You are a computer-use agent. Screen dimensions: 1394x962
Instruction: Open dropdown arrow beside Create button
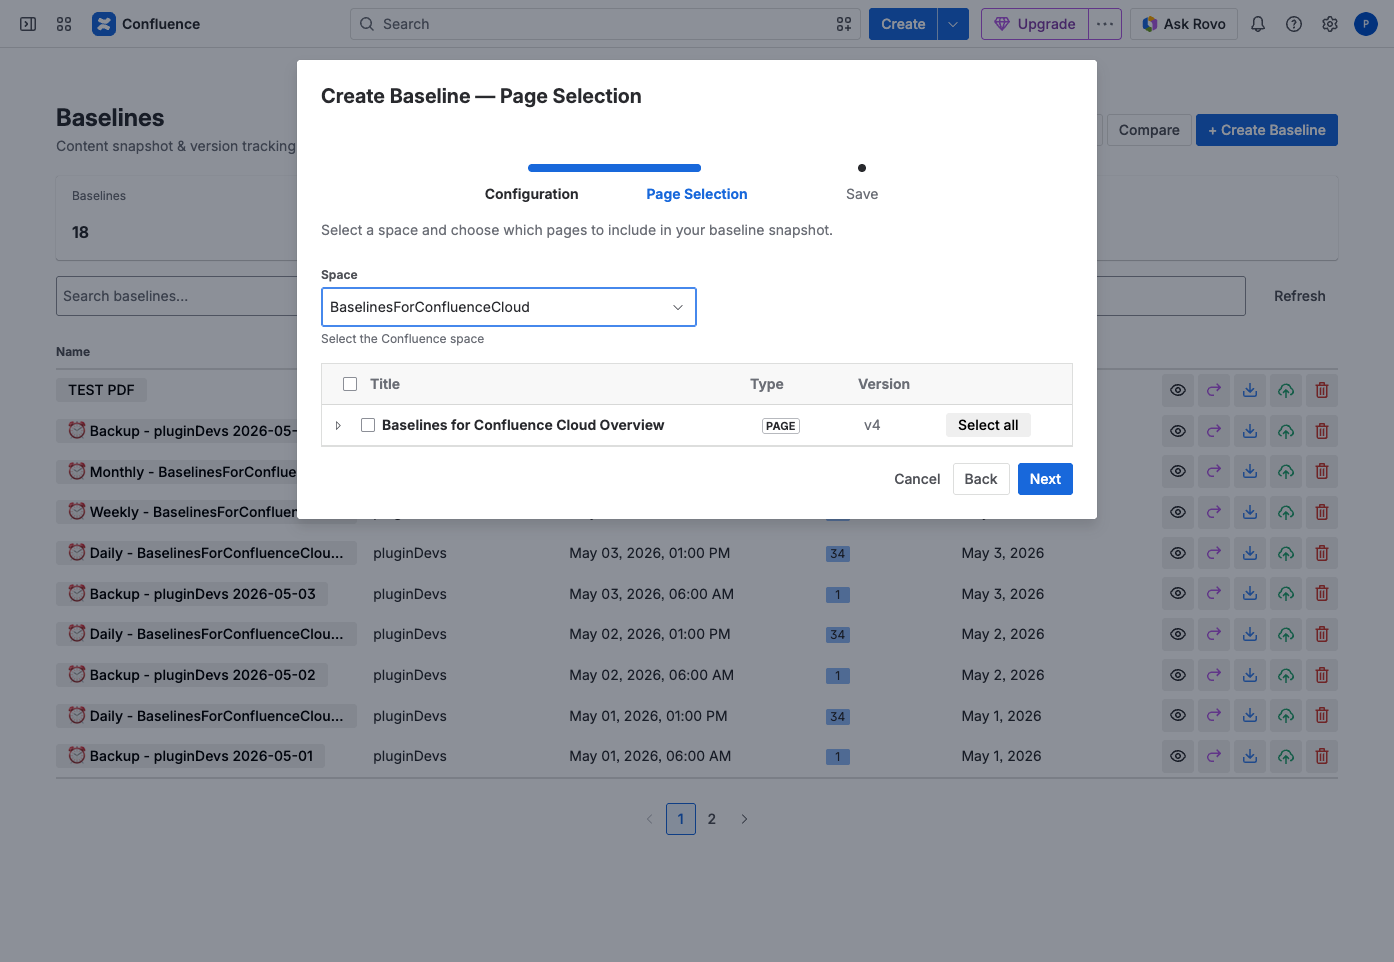tap(953, 24)
